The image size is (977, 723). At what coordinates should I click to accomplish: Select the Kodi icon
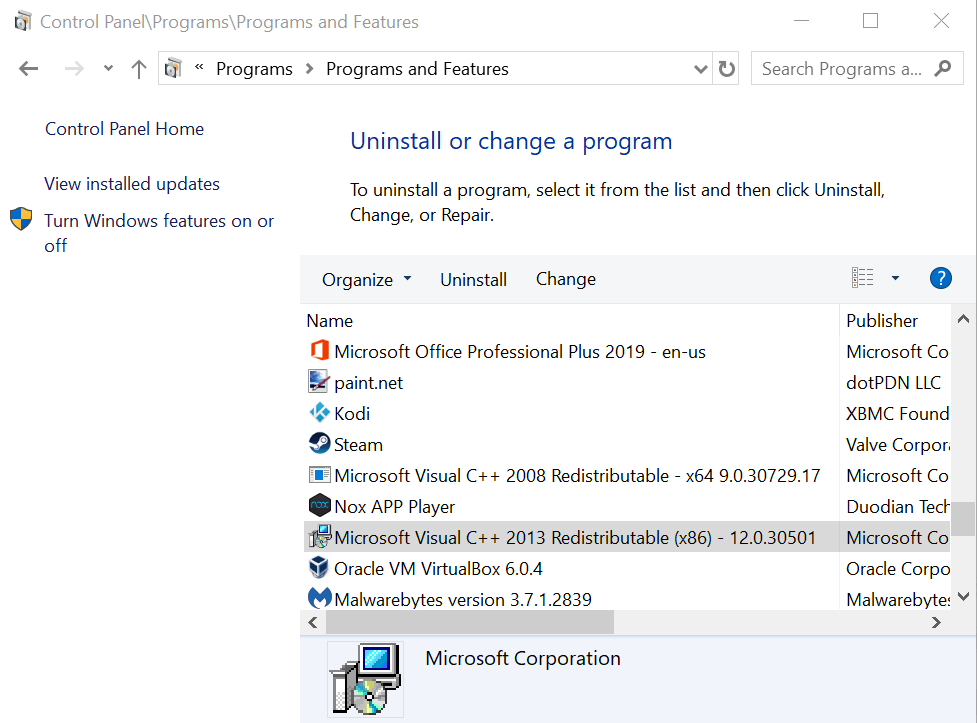pyautogui.click(x=320, y=413)
